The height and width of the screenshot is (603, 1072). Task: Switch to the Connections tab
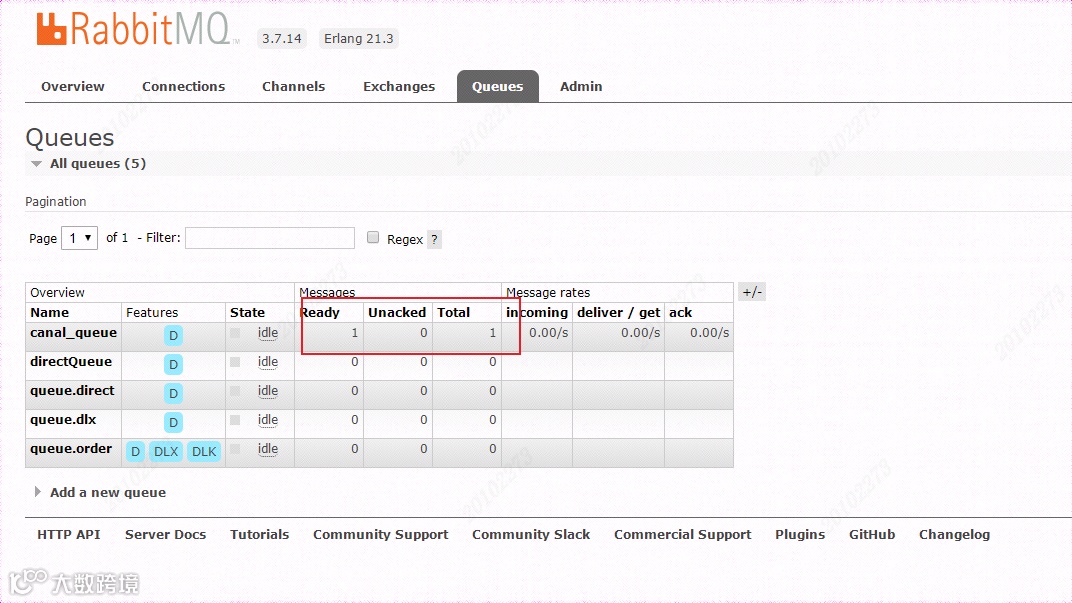(x=183, y=87)
